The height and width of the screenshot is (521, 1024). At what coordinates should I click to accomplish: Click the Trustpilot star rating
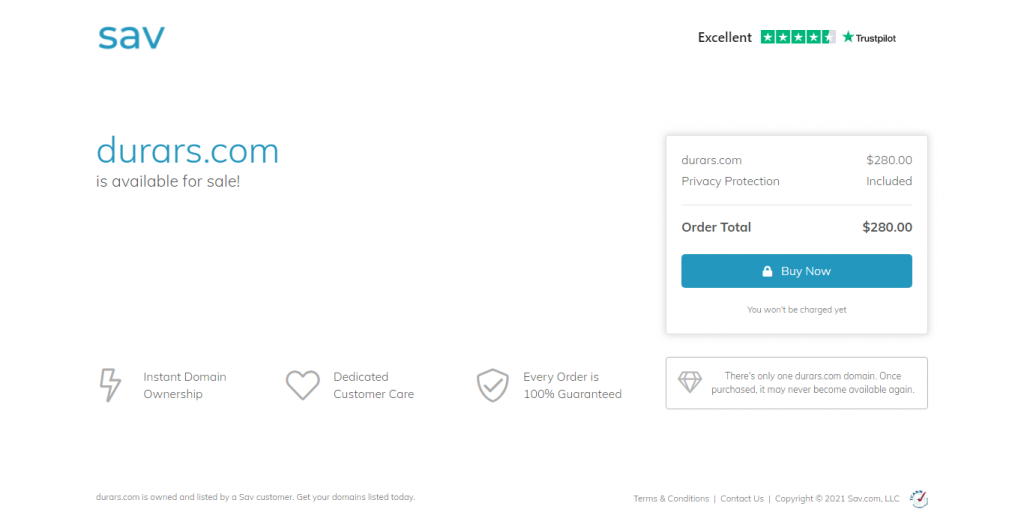797,37
